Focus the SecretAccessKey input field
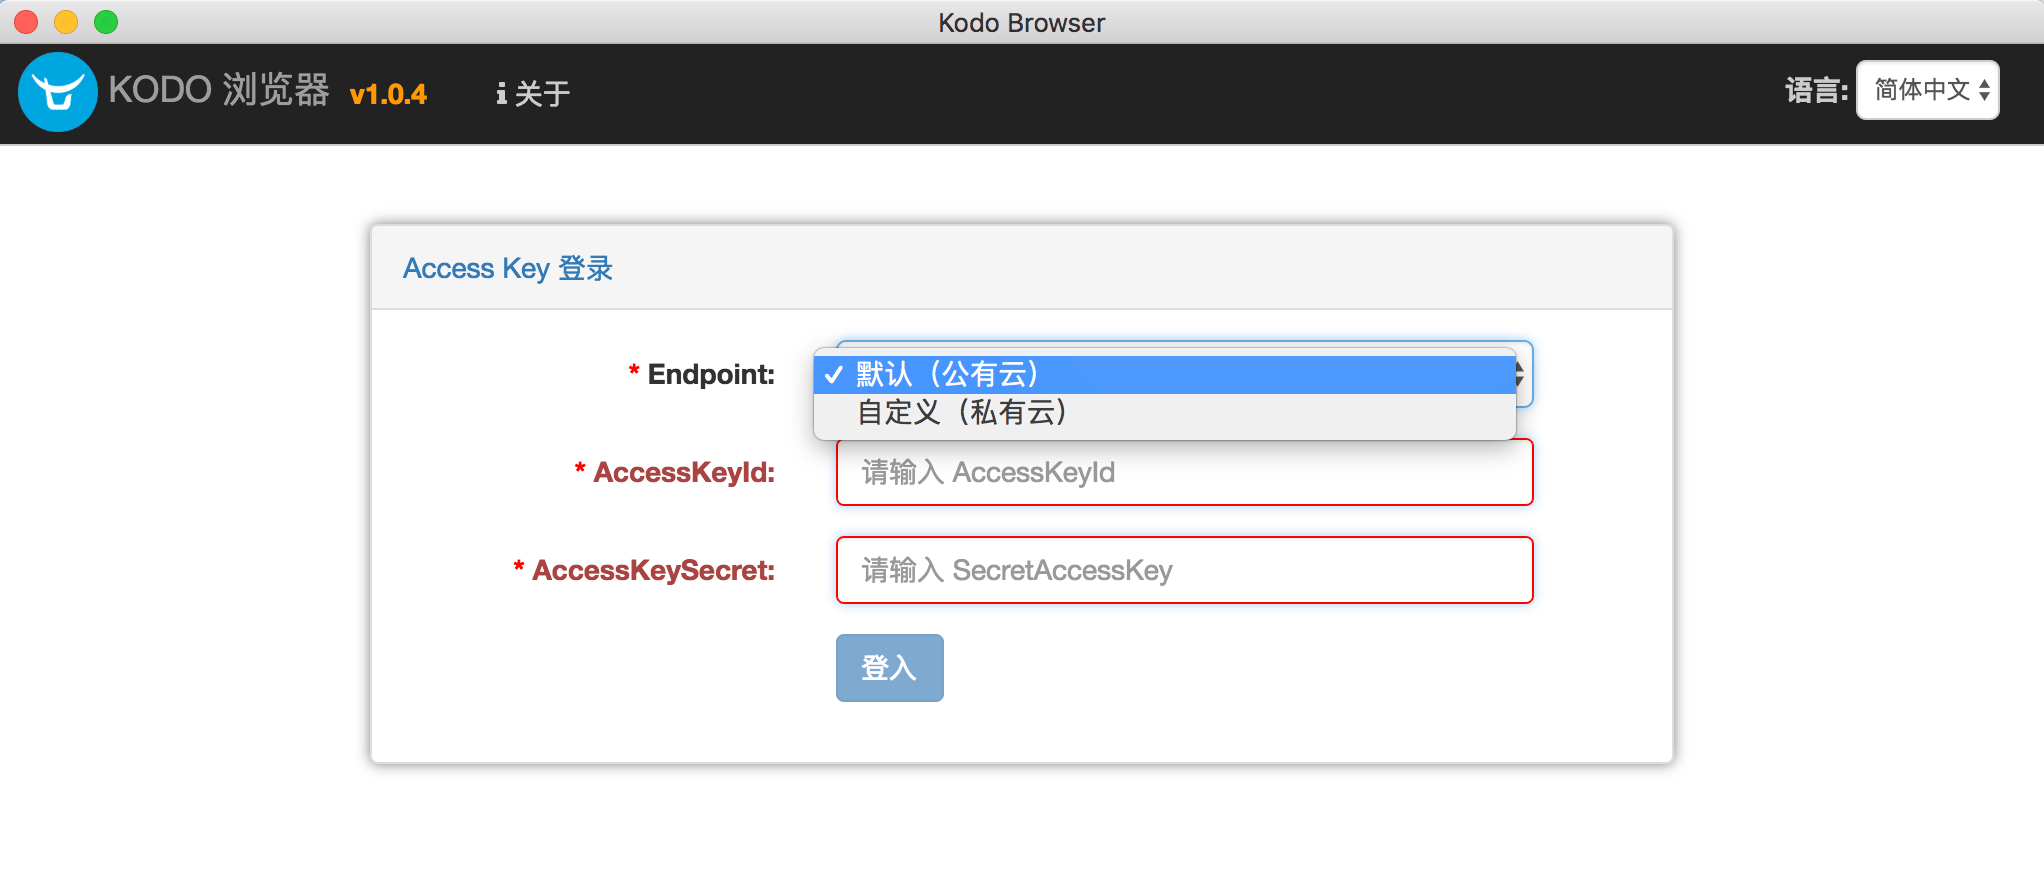Viewport: 2044px width, 886px height. [x=1184, y=570]
